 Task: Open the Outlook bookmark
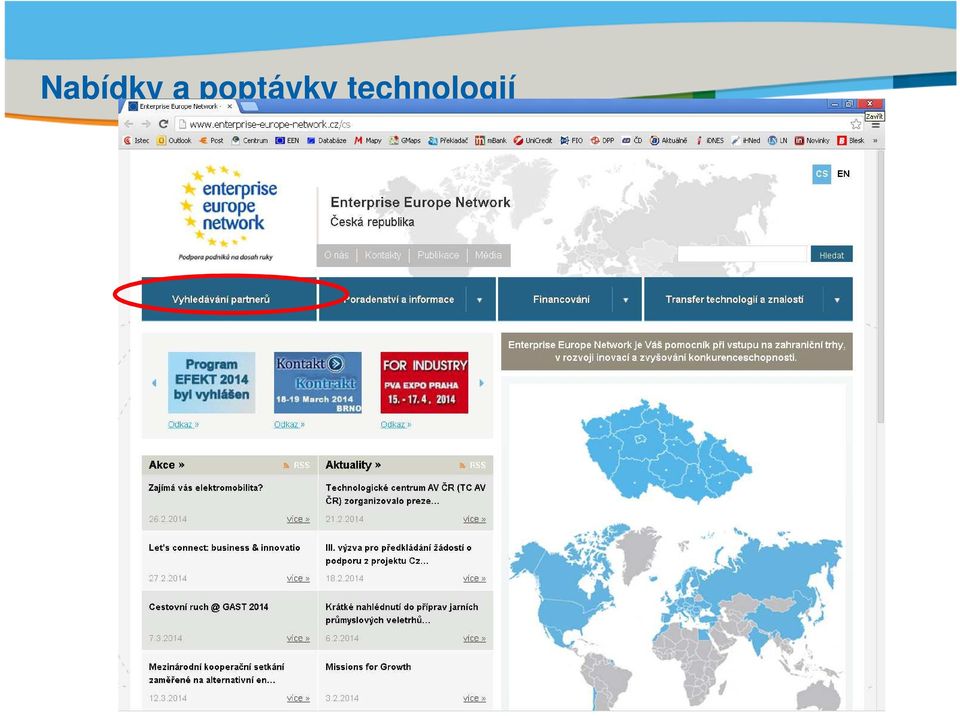[x=174, y=140]
